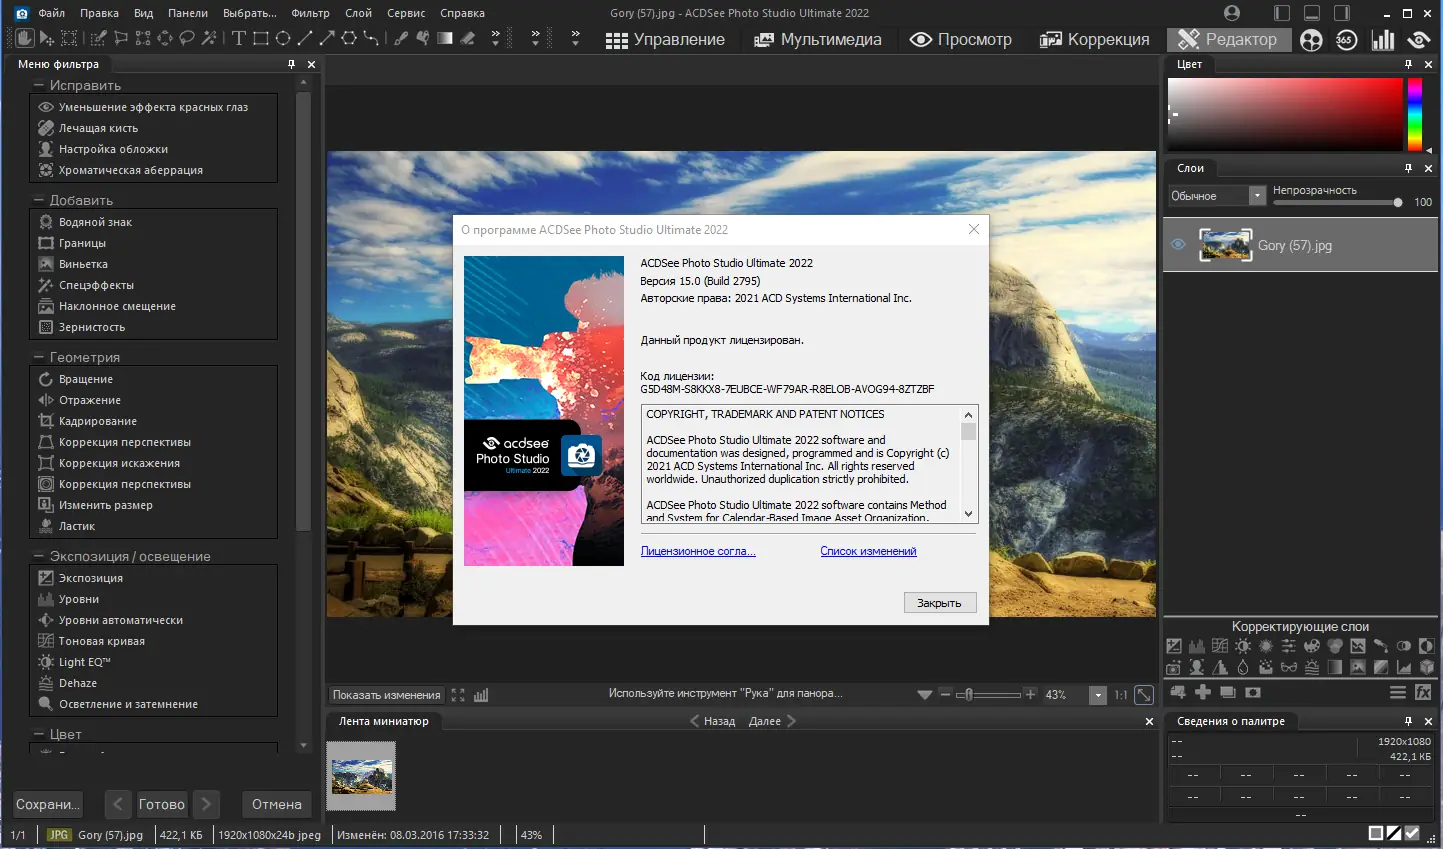Choose the Line drawing tool
1443x849 pixels.
click(305, 39)
